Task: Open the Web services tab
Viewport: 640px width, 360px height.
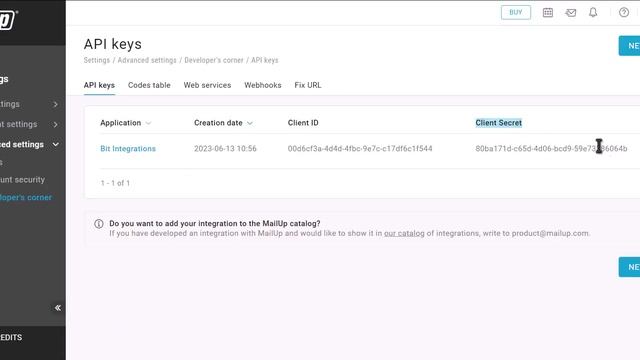Action: [x=207, y=85]
